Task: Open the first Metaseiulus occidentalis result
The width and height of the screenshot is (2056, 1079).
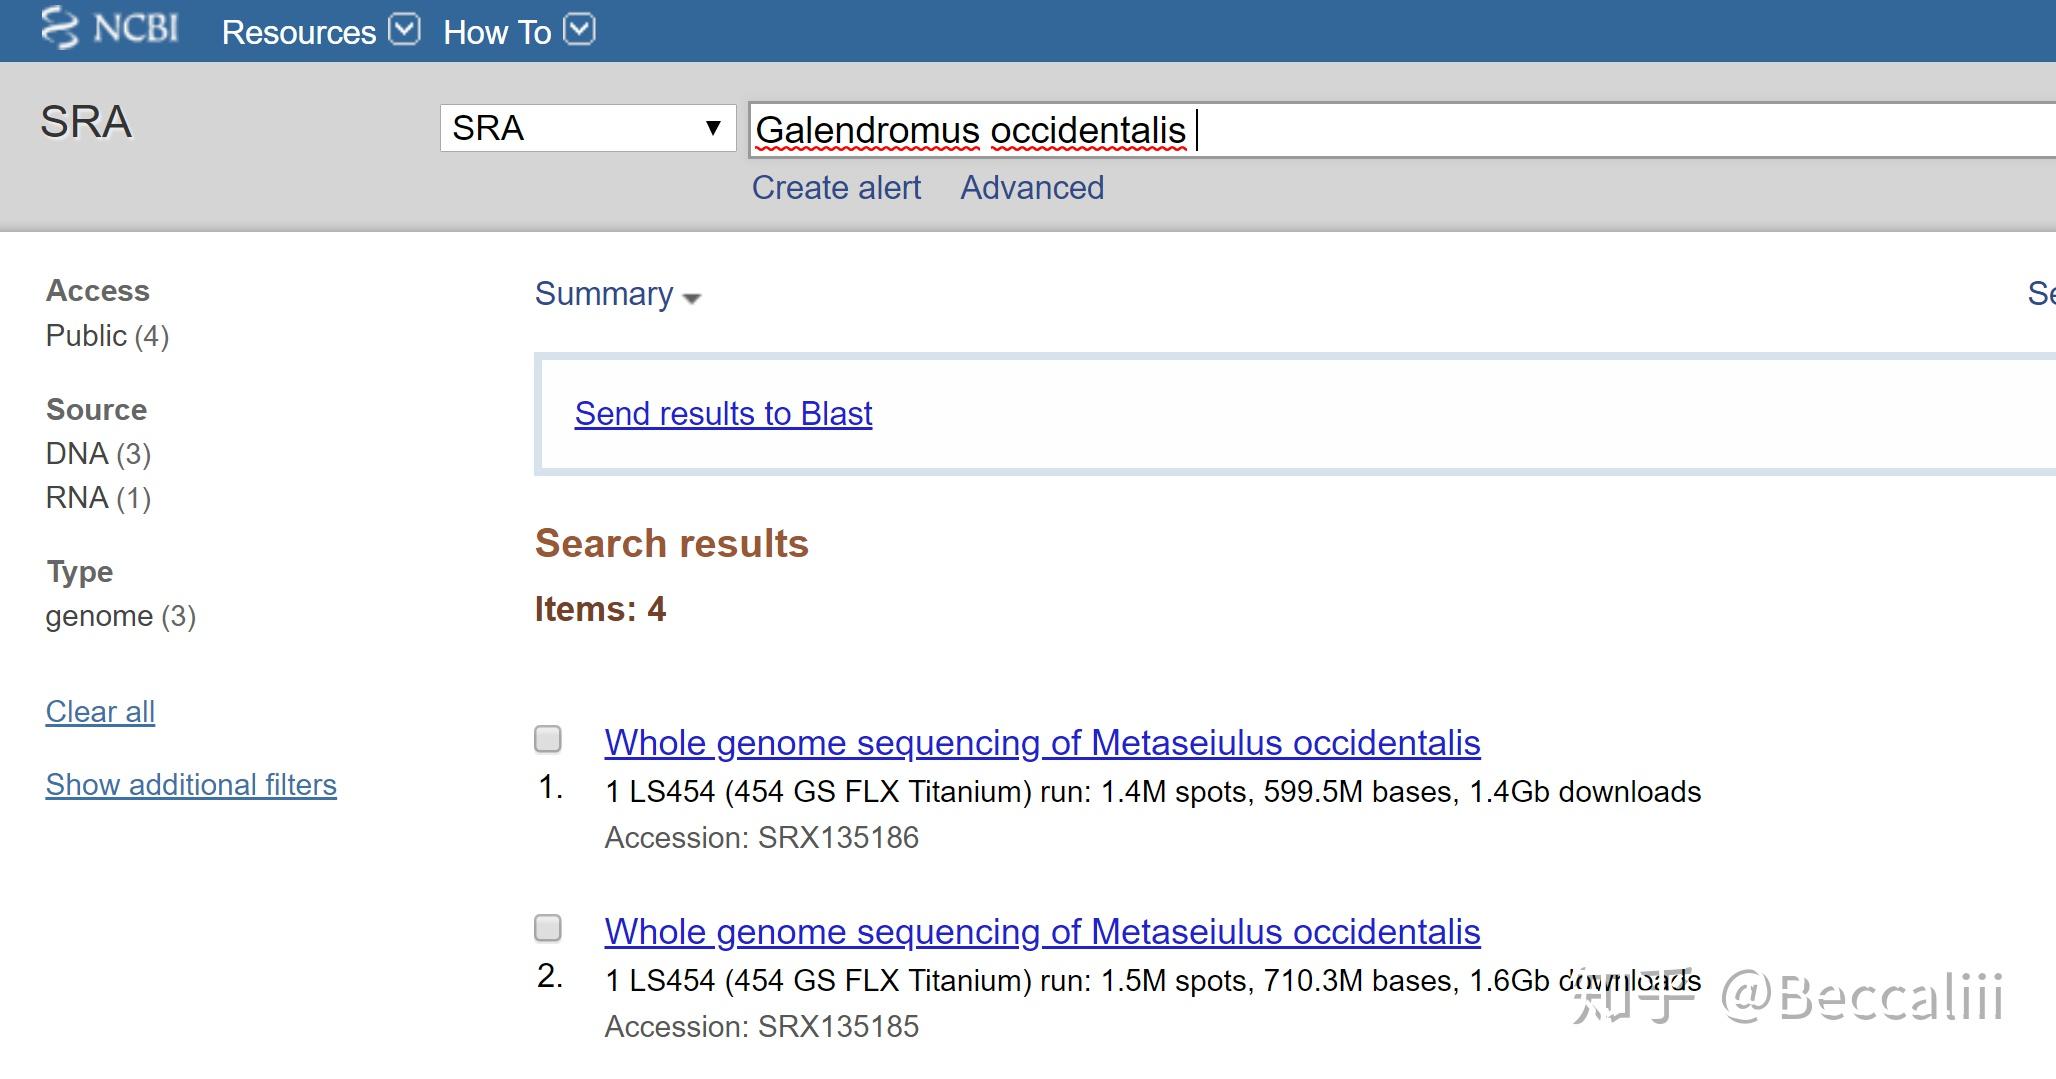Action: tap(1042, 743)
